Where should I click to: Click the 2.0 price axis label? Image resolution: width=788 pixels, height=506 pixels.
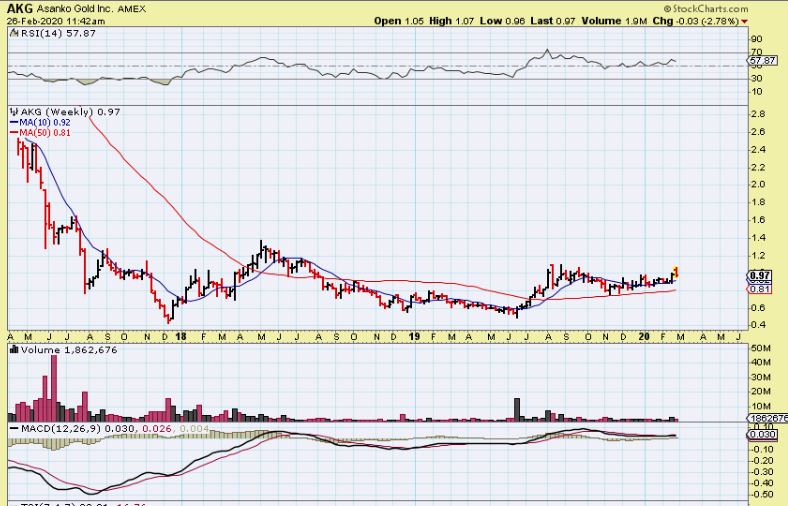pos(758,184)
